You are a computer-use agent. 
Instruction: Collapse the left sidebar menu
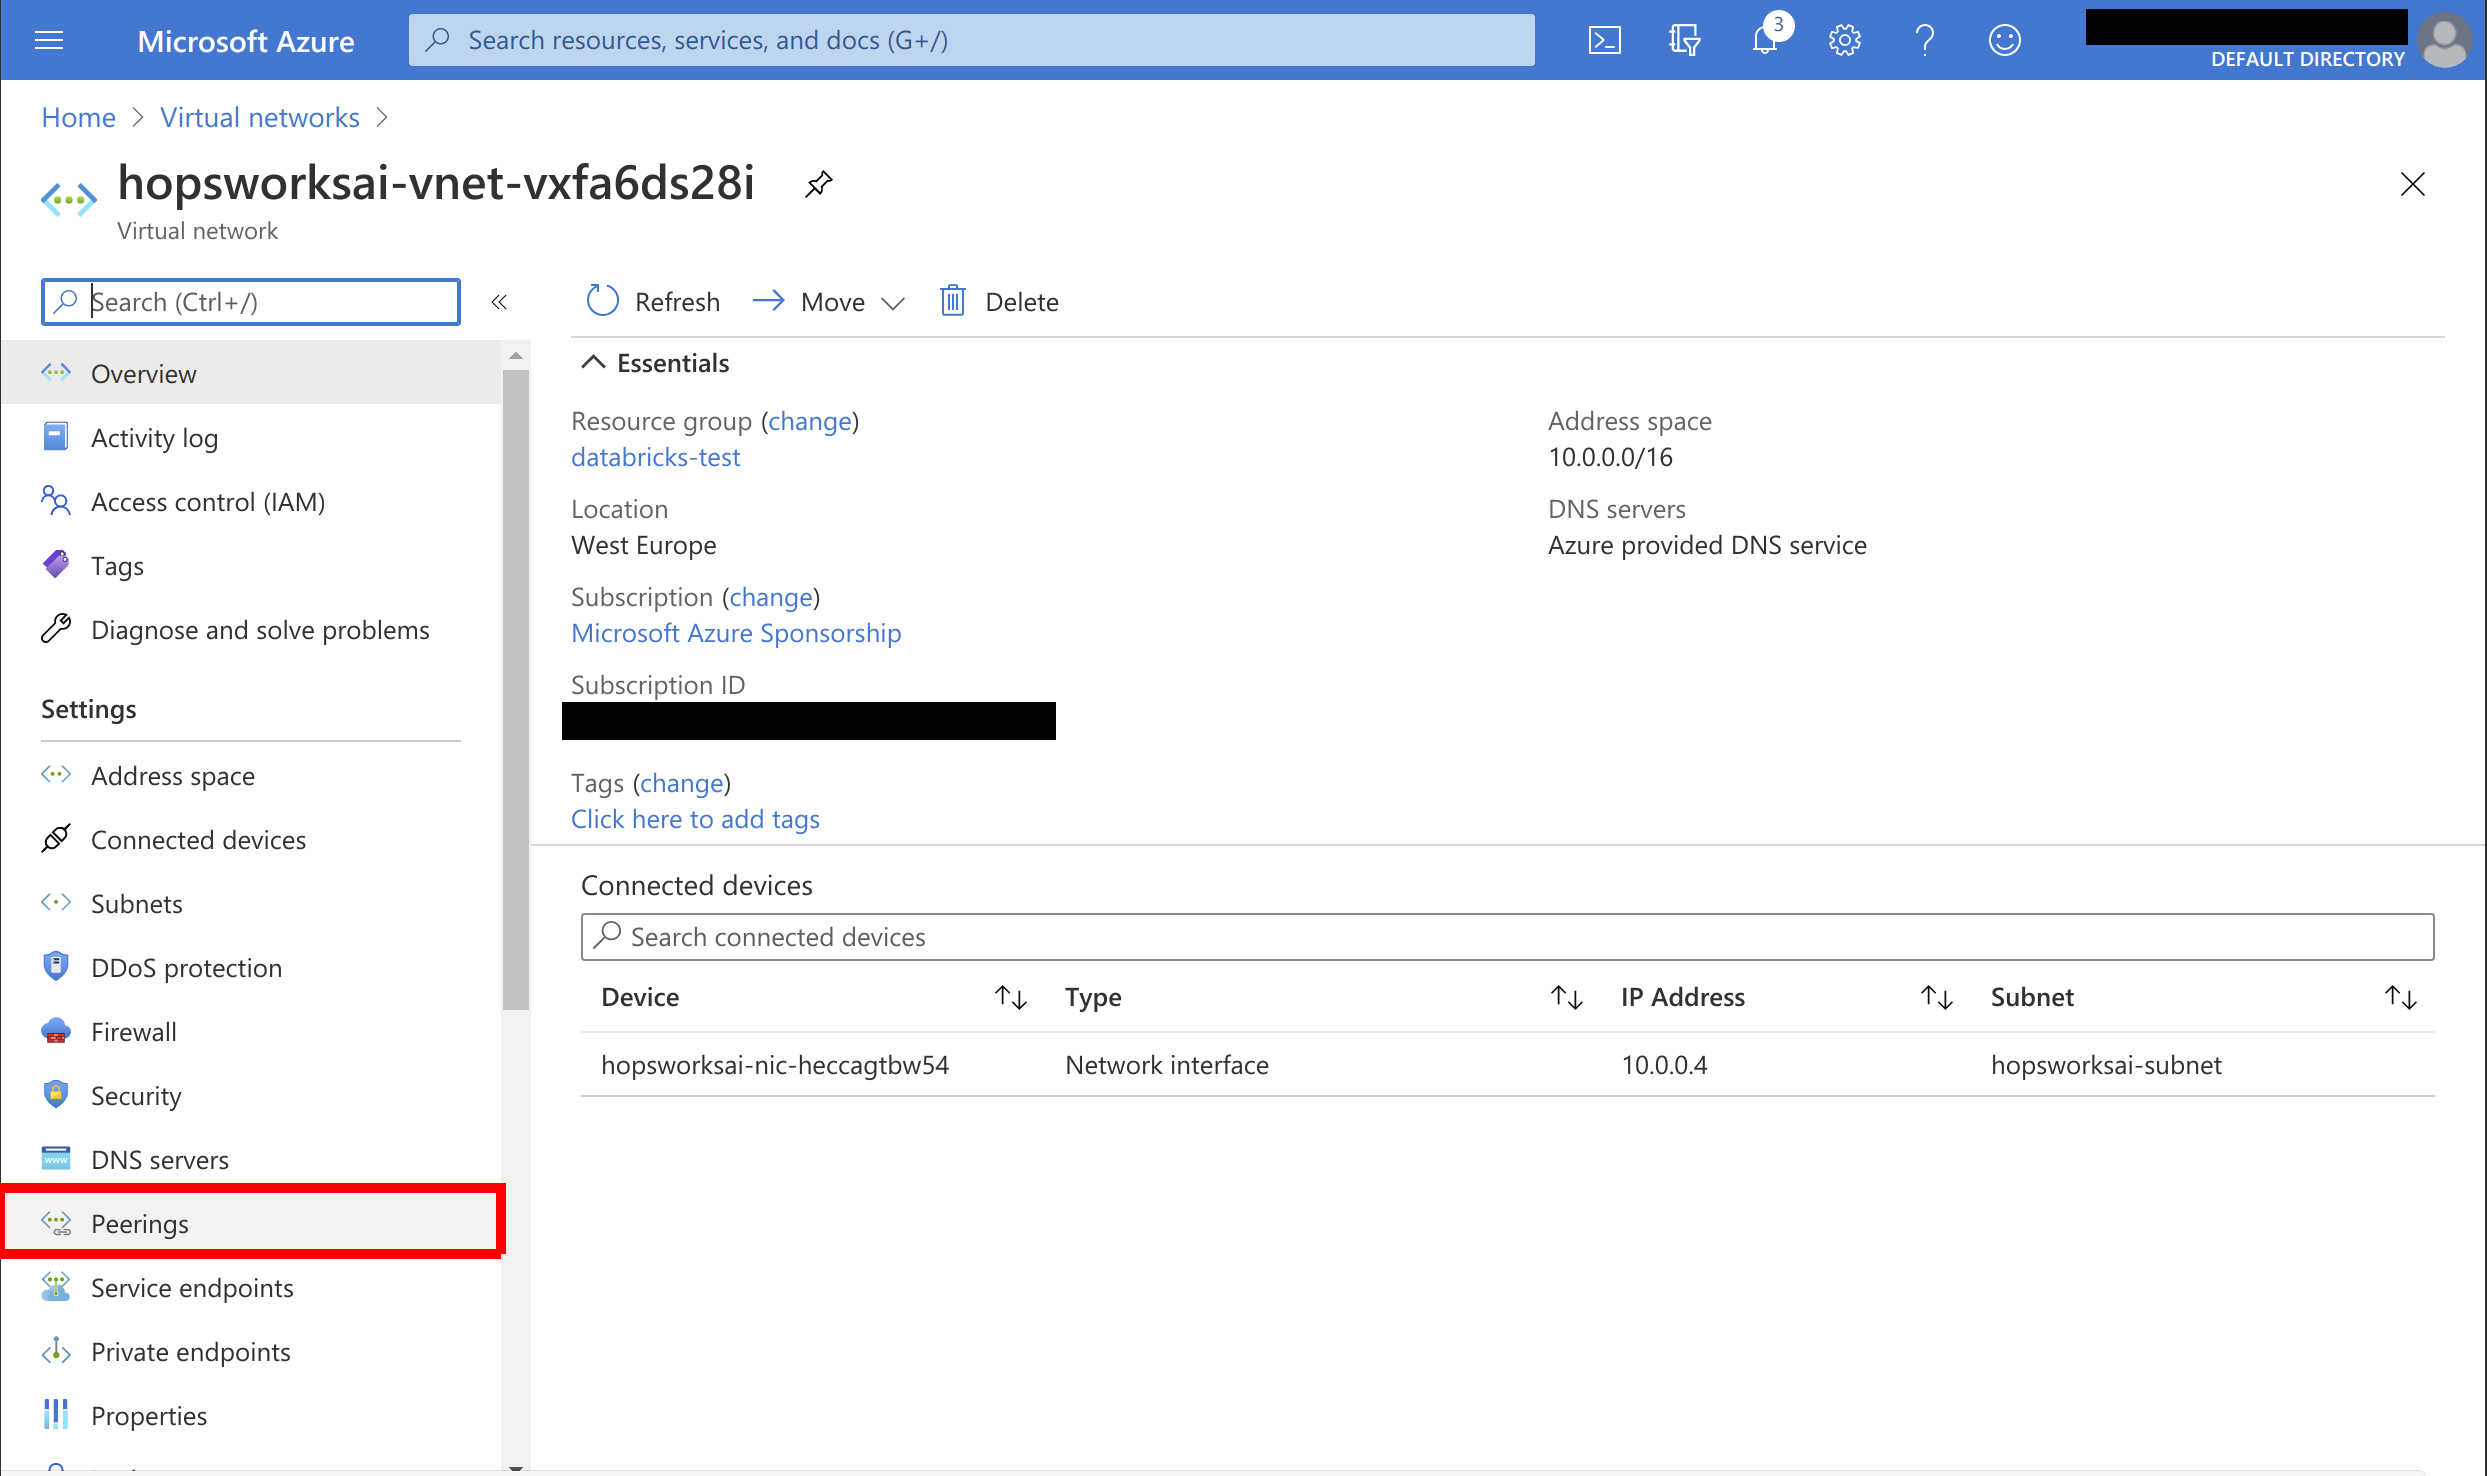pos(499,302)
